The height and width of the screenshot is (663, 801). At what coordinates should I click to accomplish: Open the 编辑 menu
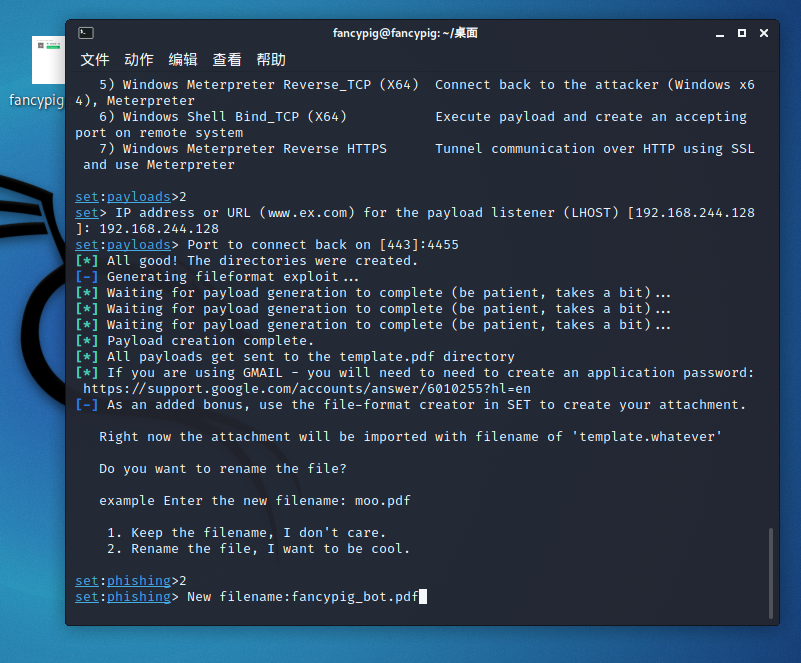(x=183, y=60)
